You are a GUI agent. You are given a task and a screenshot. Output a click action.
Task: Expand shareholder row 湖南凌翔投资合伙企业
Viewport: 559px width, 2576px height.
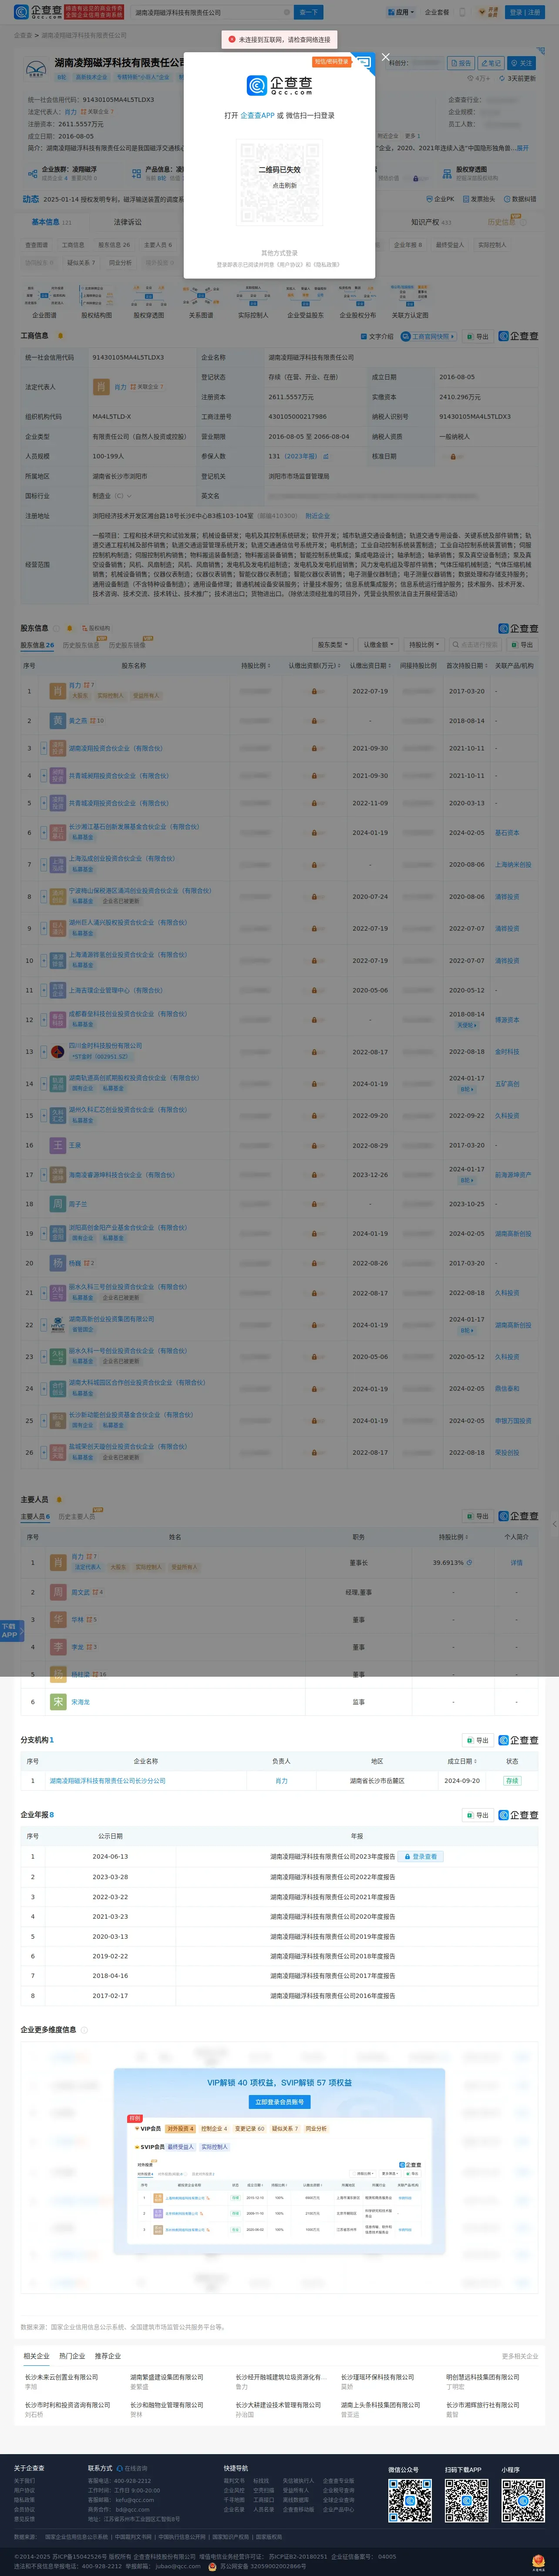[43, 748]
